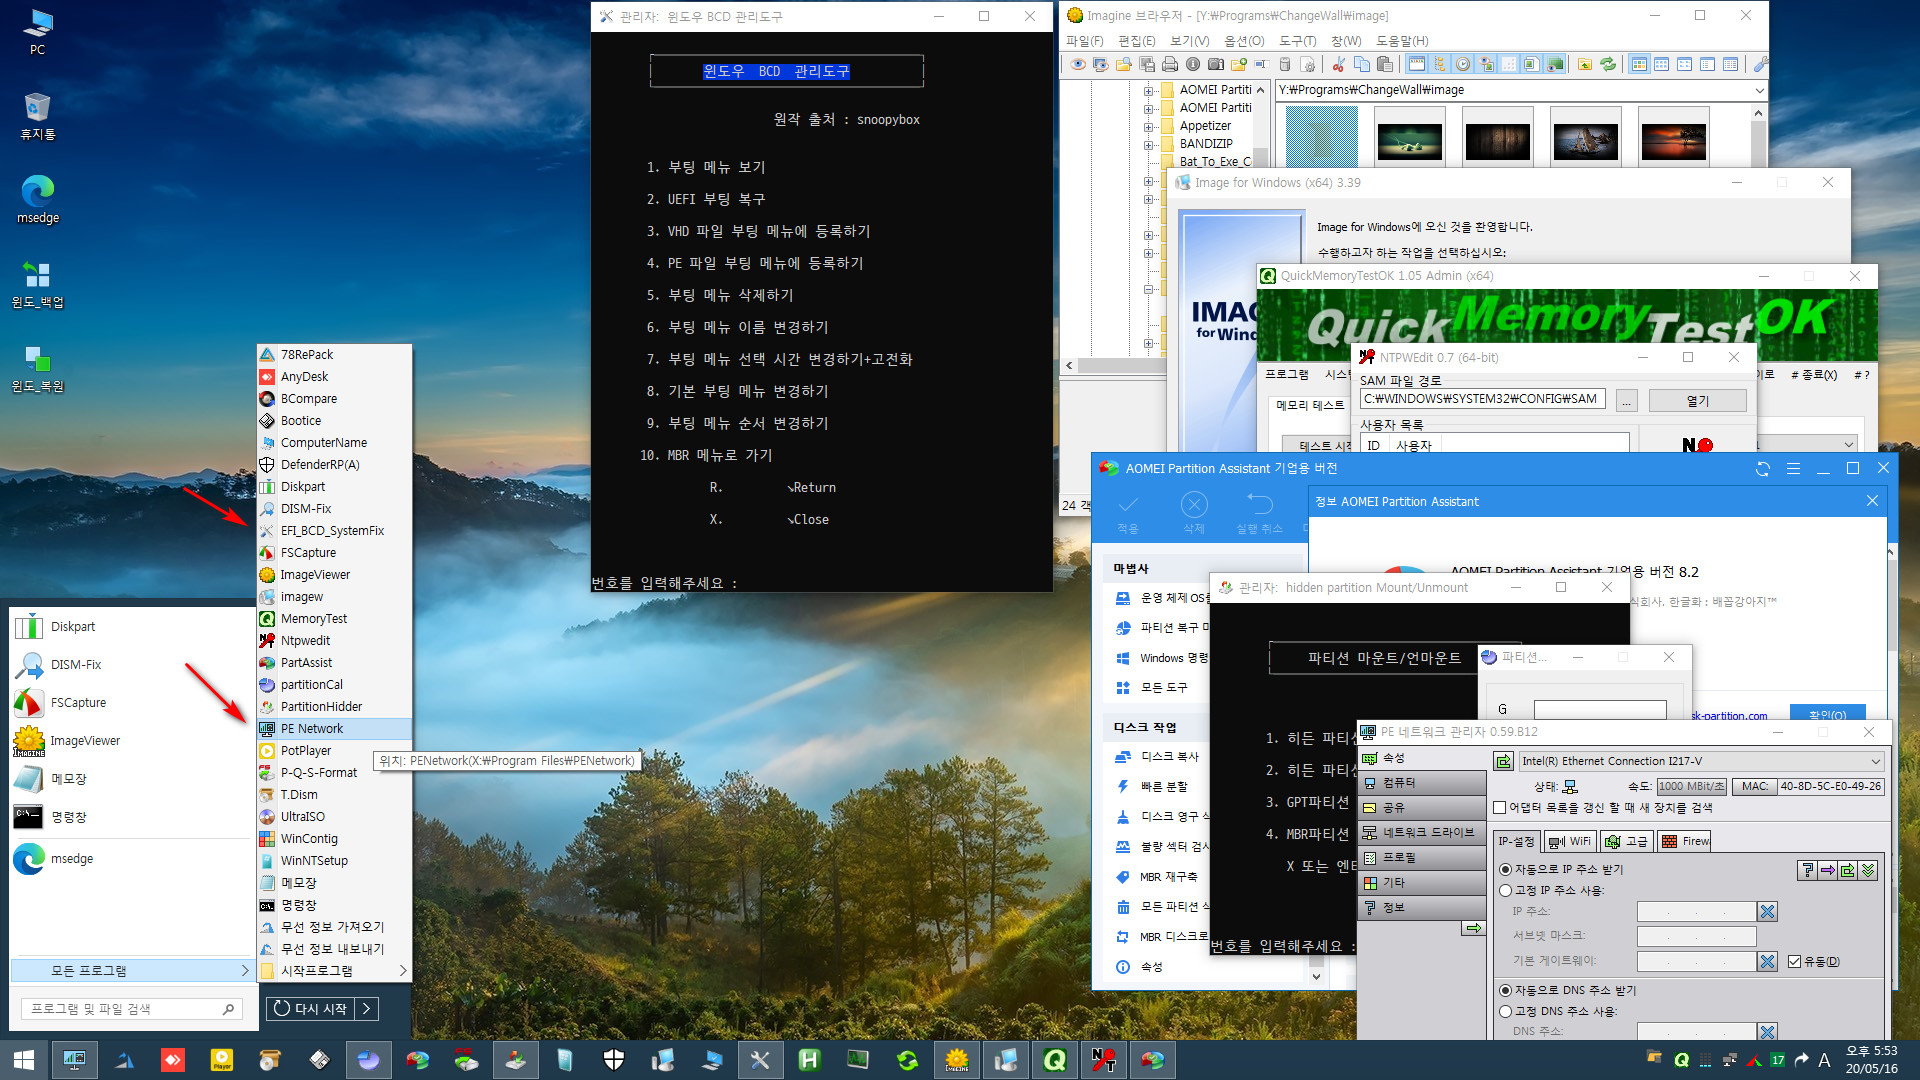
Task: Click the MAC button in PE Network
Action: (1754, 787)
